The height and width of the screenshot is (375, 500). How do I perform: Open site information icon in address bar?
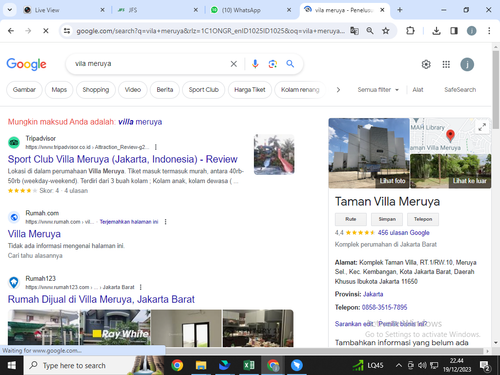[67, 31]
